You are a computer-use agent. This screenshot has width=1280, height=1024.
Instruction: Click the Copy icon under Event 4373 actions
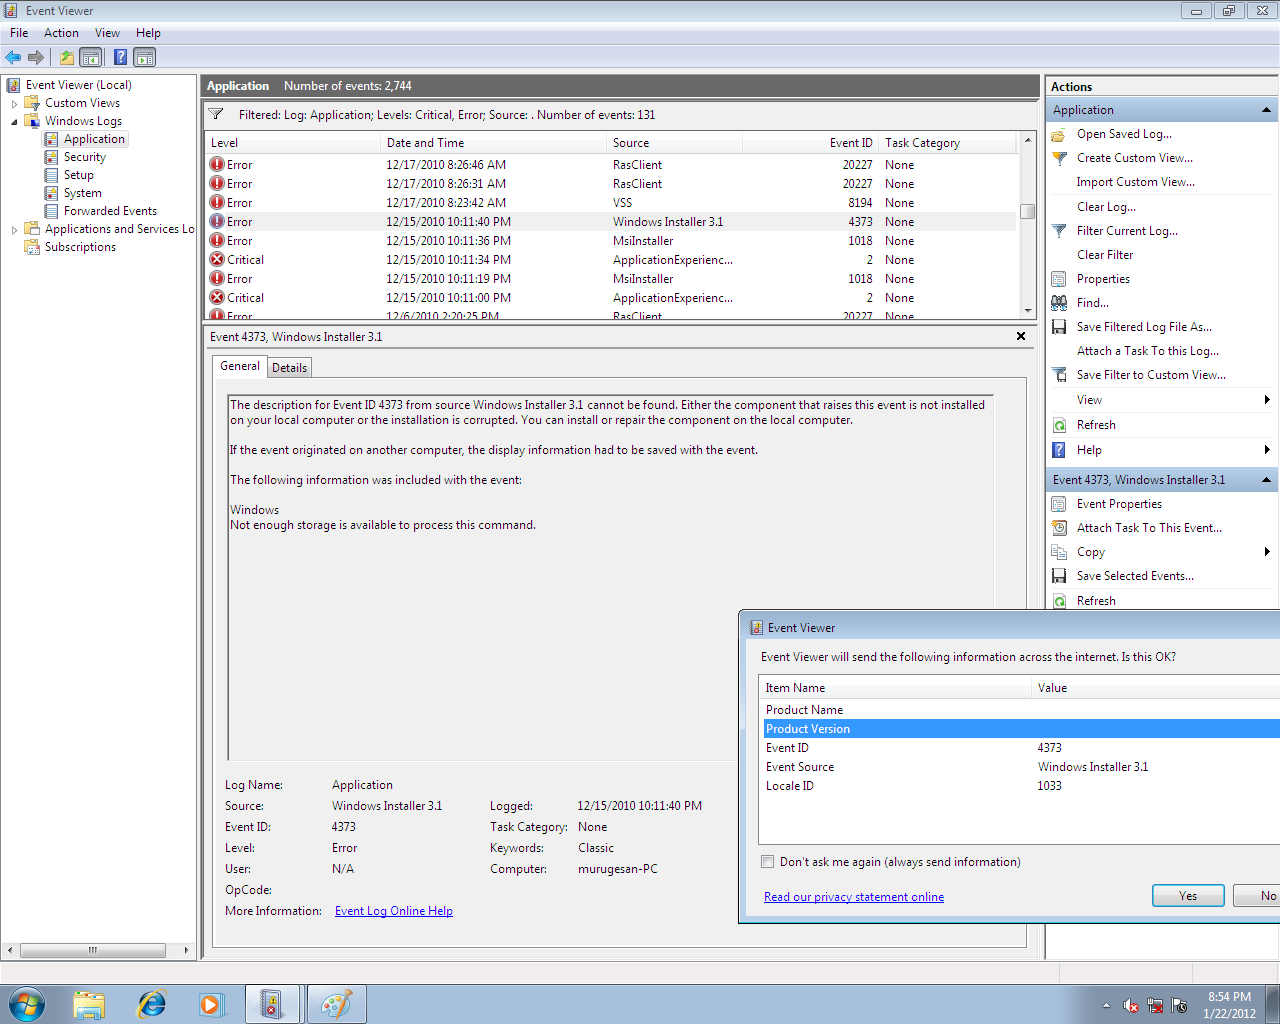[1058, 551]
